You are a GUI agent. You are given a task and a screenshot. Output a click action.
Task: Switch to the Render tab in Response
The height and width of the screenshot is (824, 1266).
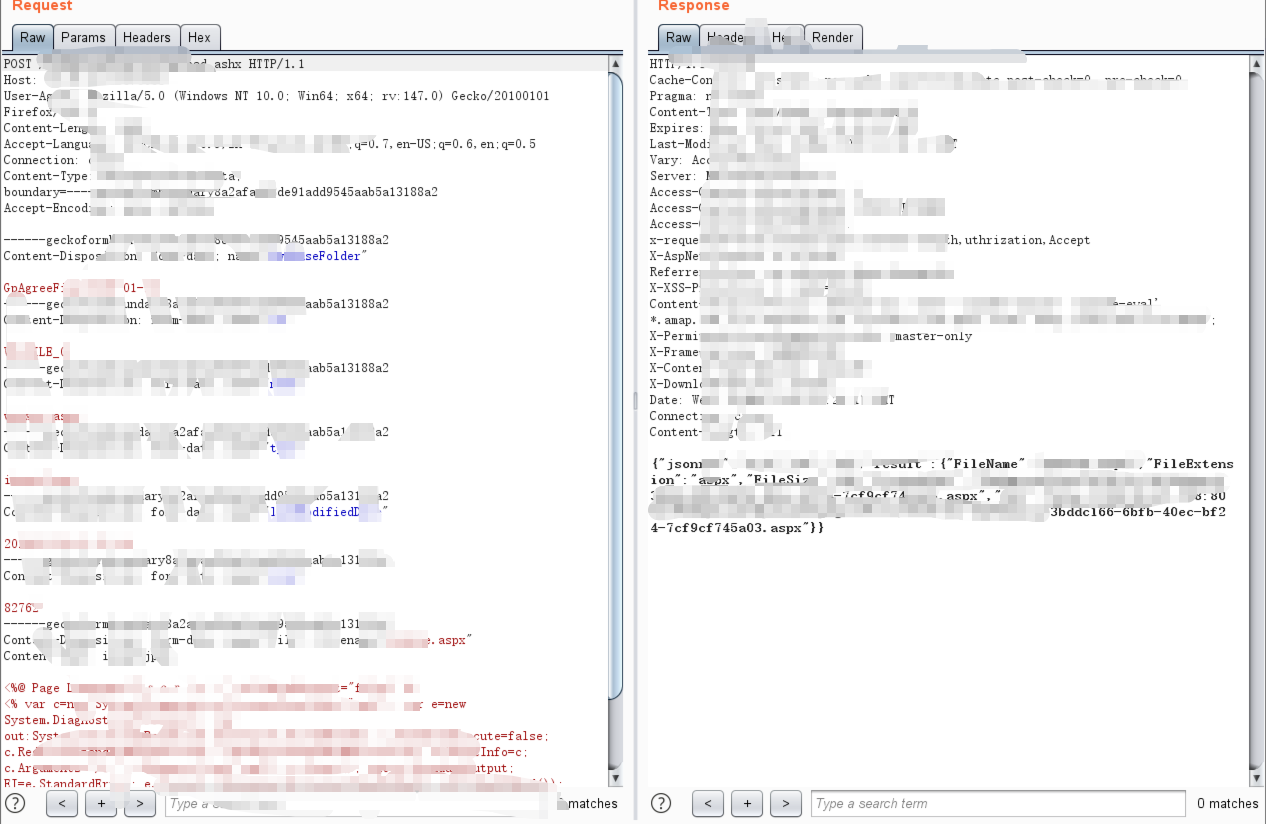point(833,38)
